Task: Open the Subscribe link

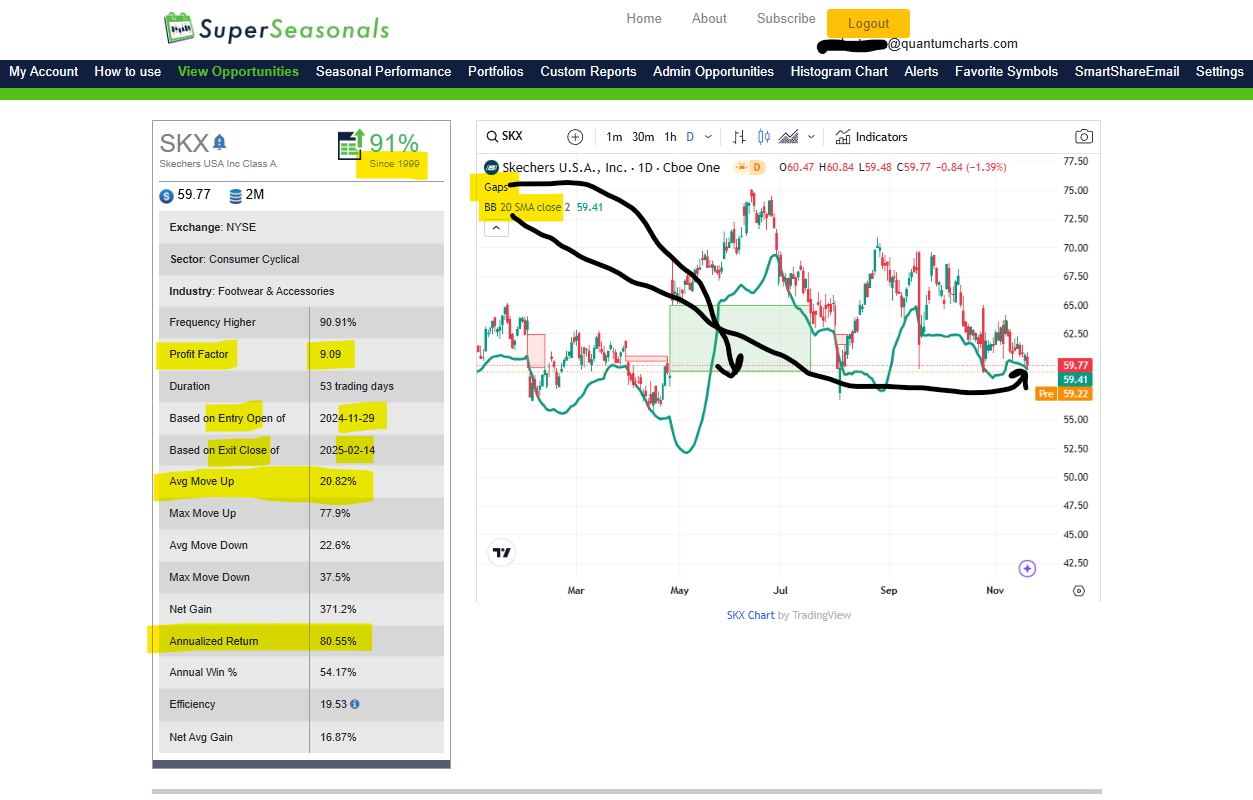Action: pos(786,19)
